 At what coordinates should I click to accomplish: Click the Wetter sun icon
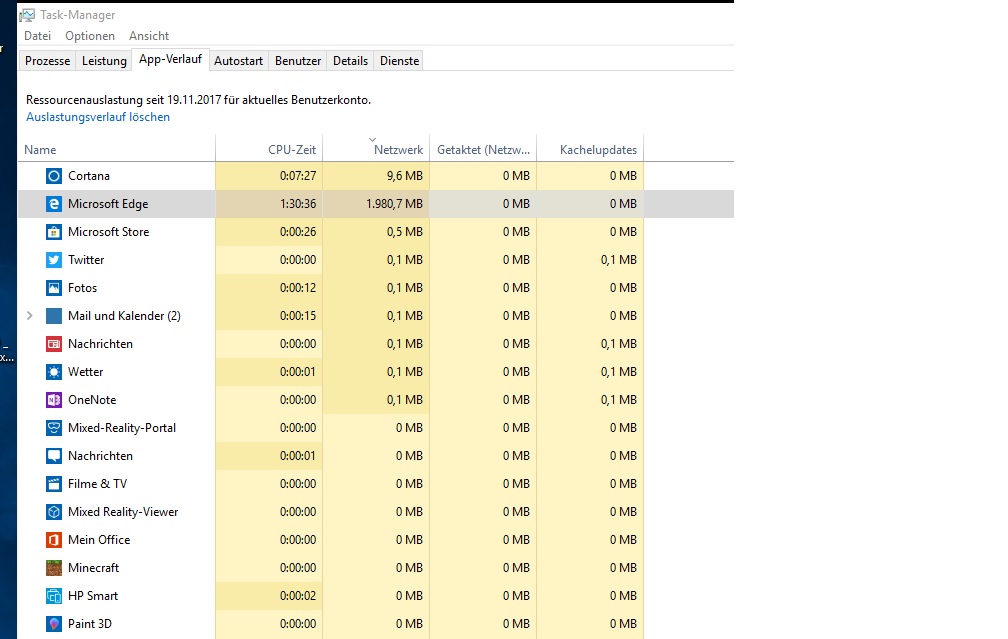click(x=54, y=372)
